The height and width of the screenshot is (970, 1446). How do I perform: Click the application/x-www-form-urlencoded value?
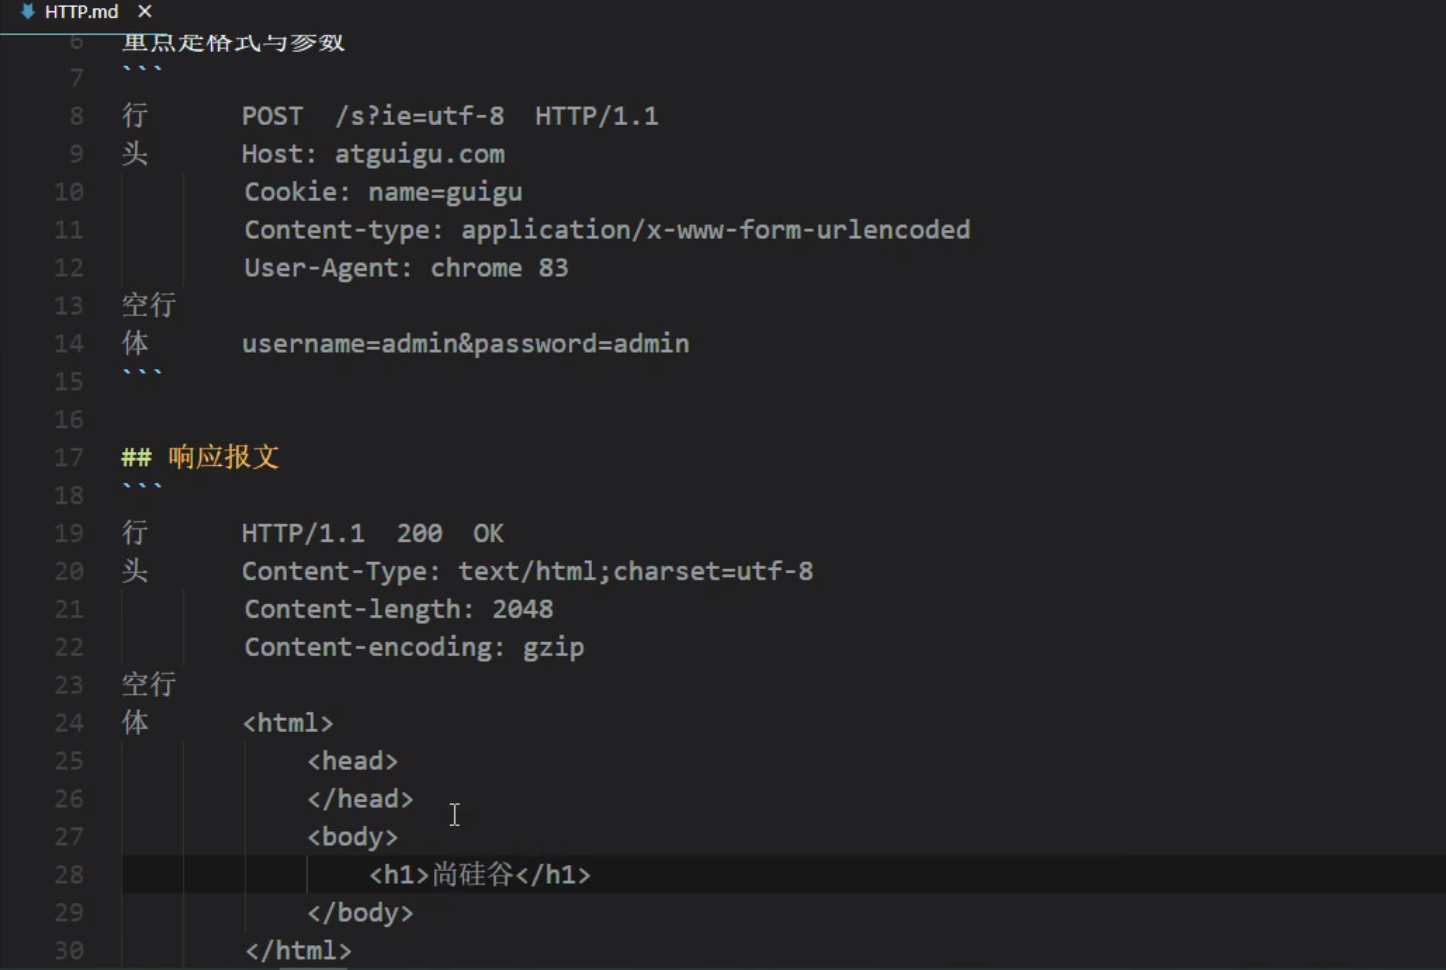(715, 230)
